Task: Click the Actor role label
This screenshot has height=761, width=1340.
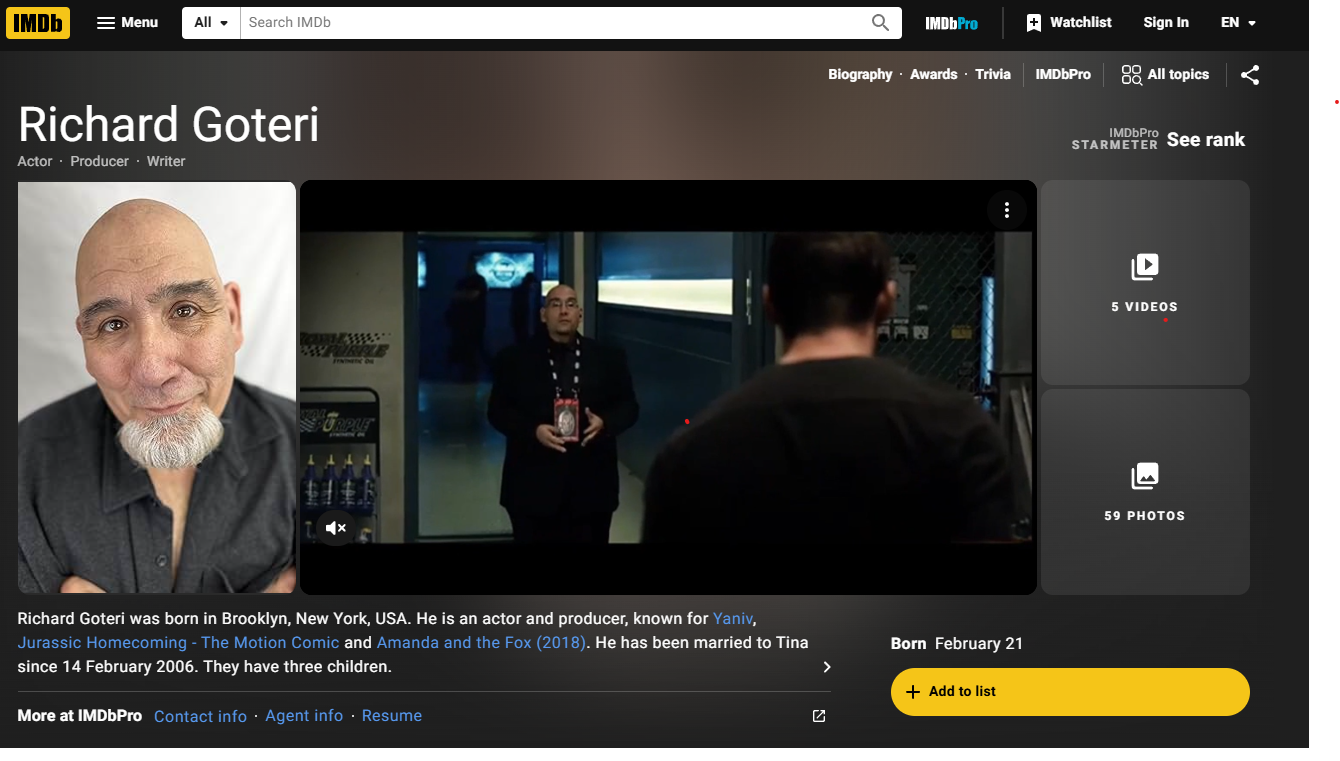Action: 35,161
